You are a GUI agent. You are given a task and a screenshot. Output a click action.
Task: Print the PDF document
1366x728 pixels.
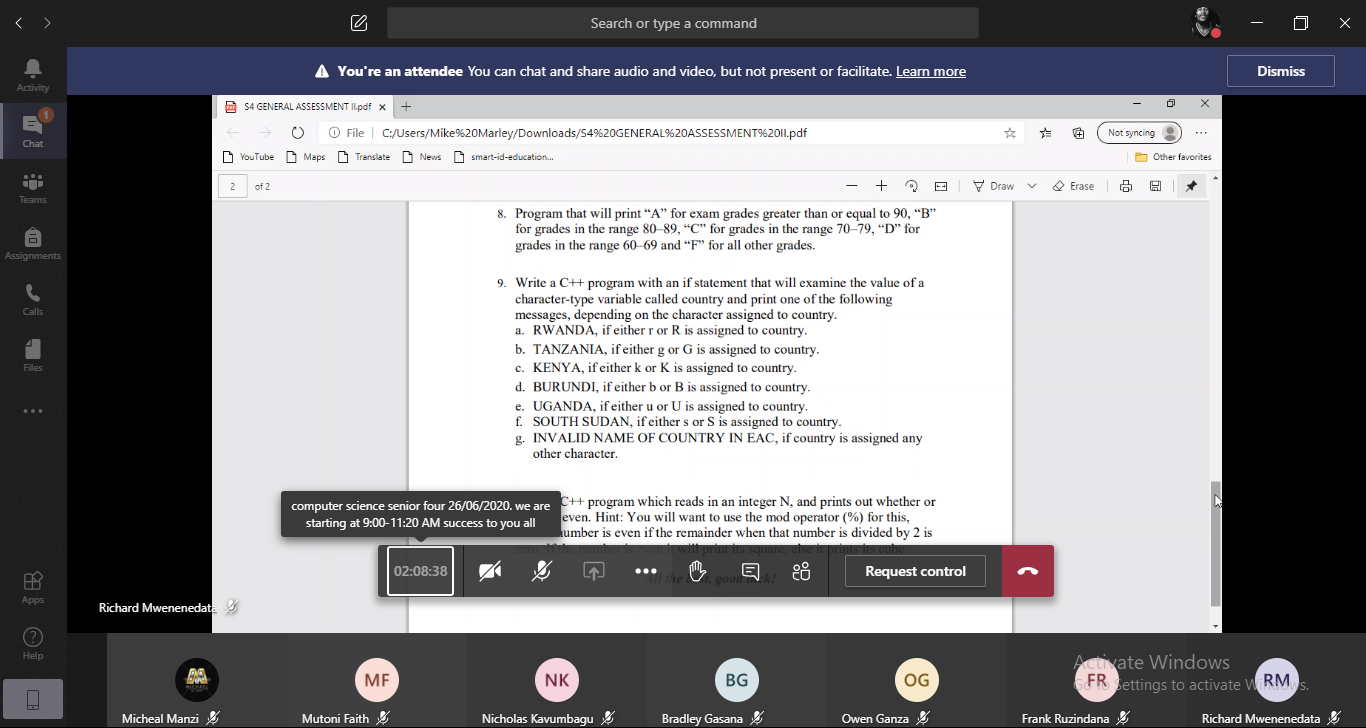coord(1126,186)
